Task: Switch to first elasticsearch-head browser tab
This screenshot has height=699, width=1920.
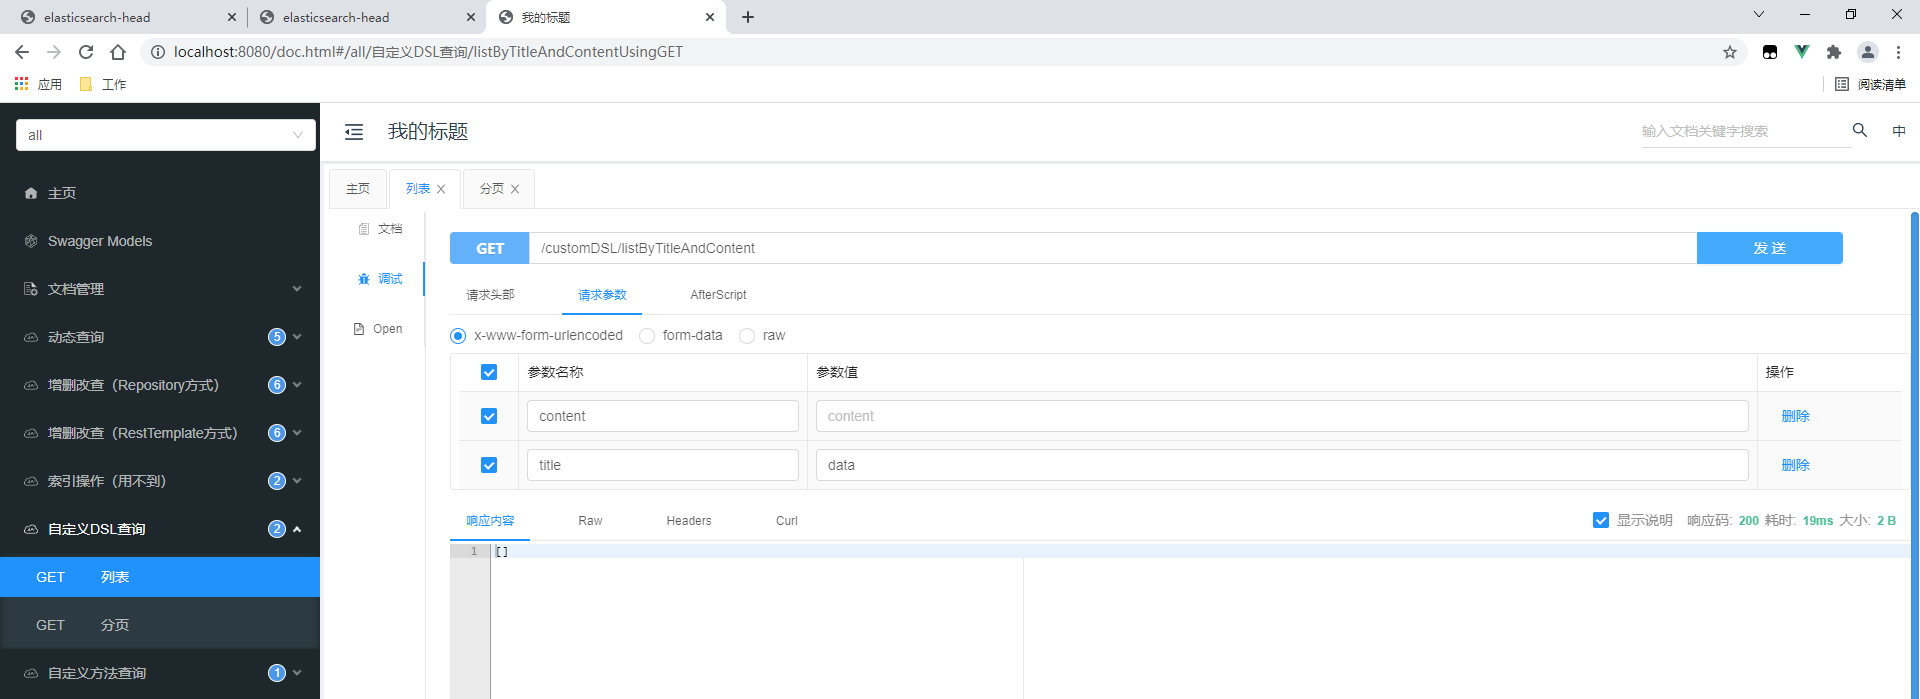Action: point(128,17)
